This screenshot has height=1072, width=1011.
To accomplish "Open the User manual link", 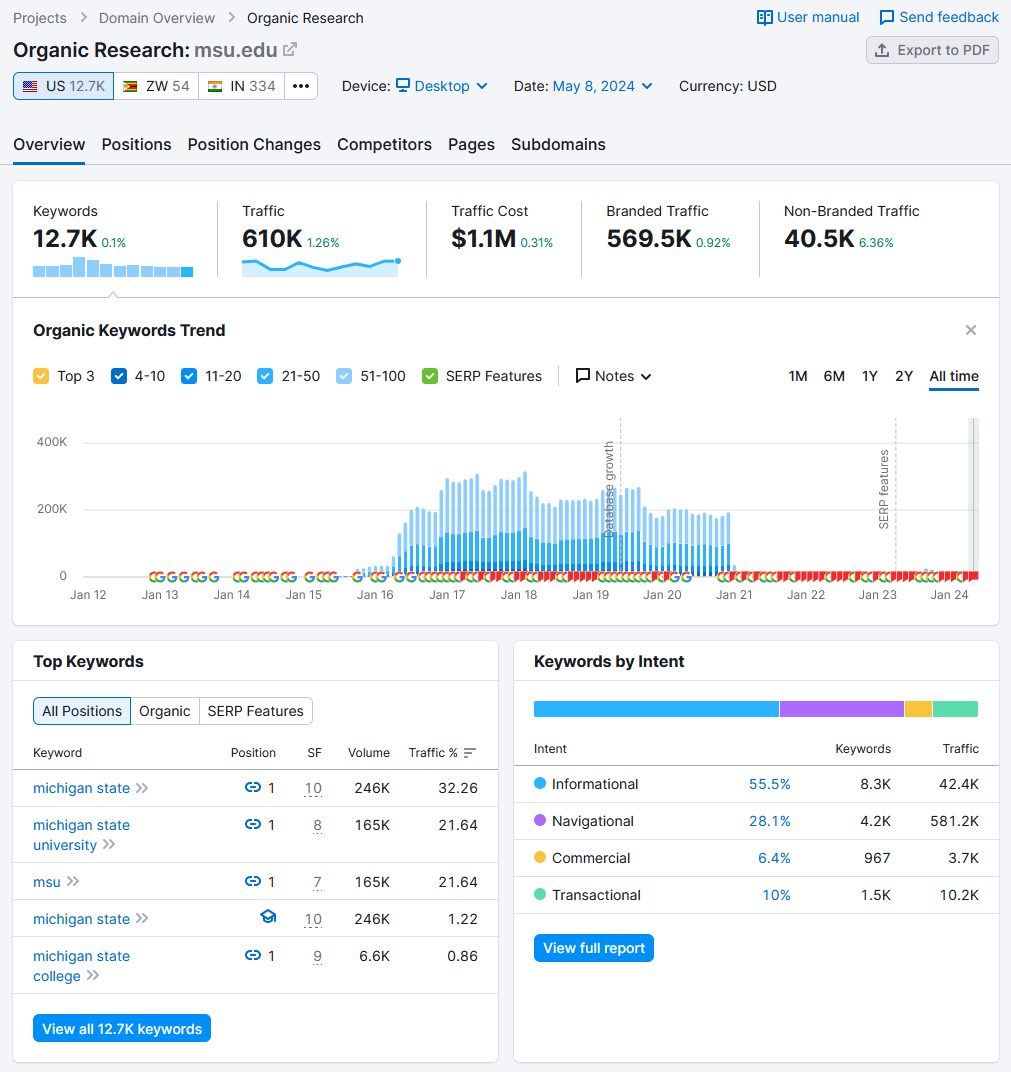I will pyautogui.click(x=808, y=18).
